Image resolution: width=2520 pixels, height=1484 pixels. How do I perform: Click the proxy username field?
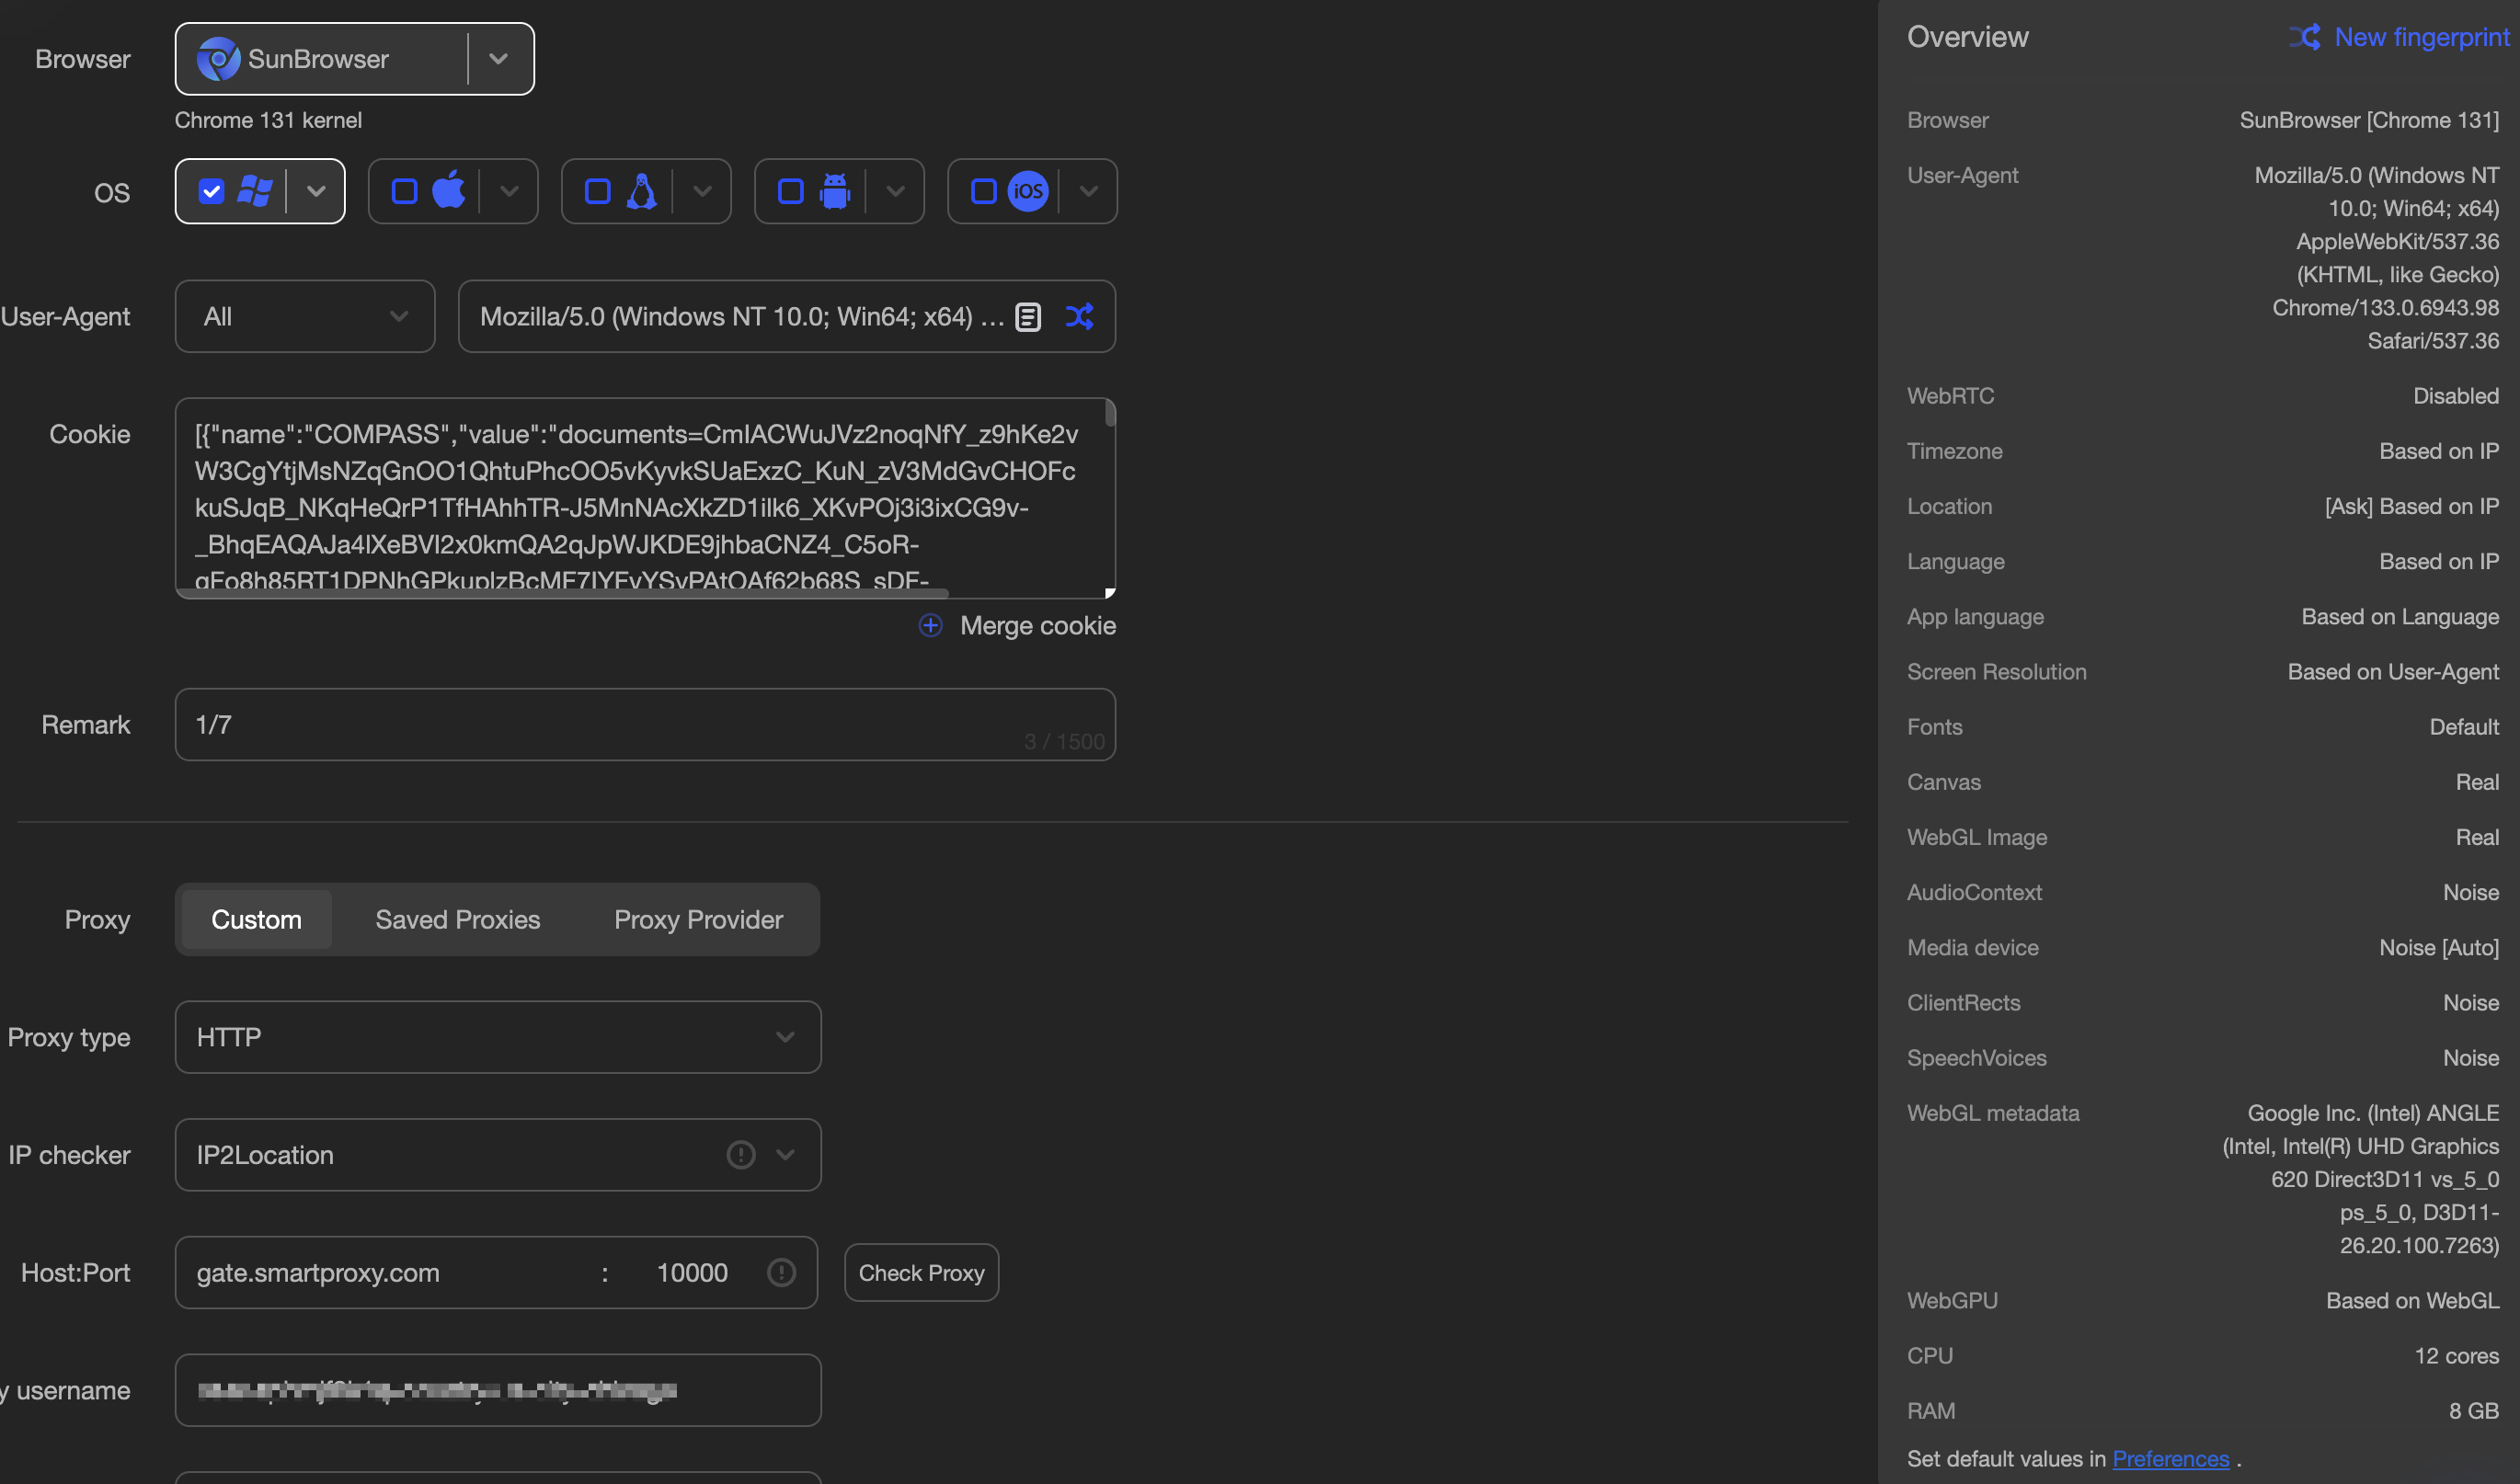(x=498, y=1390)
